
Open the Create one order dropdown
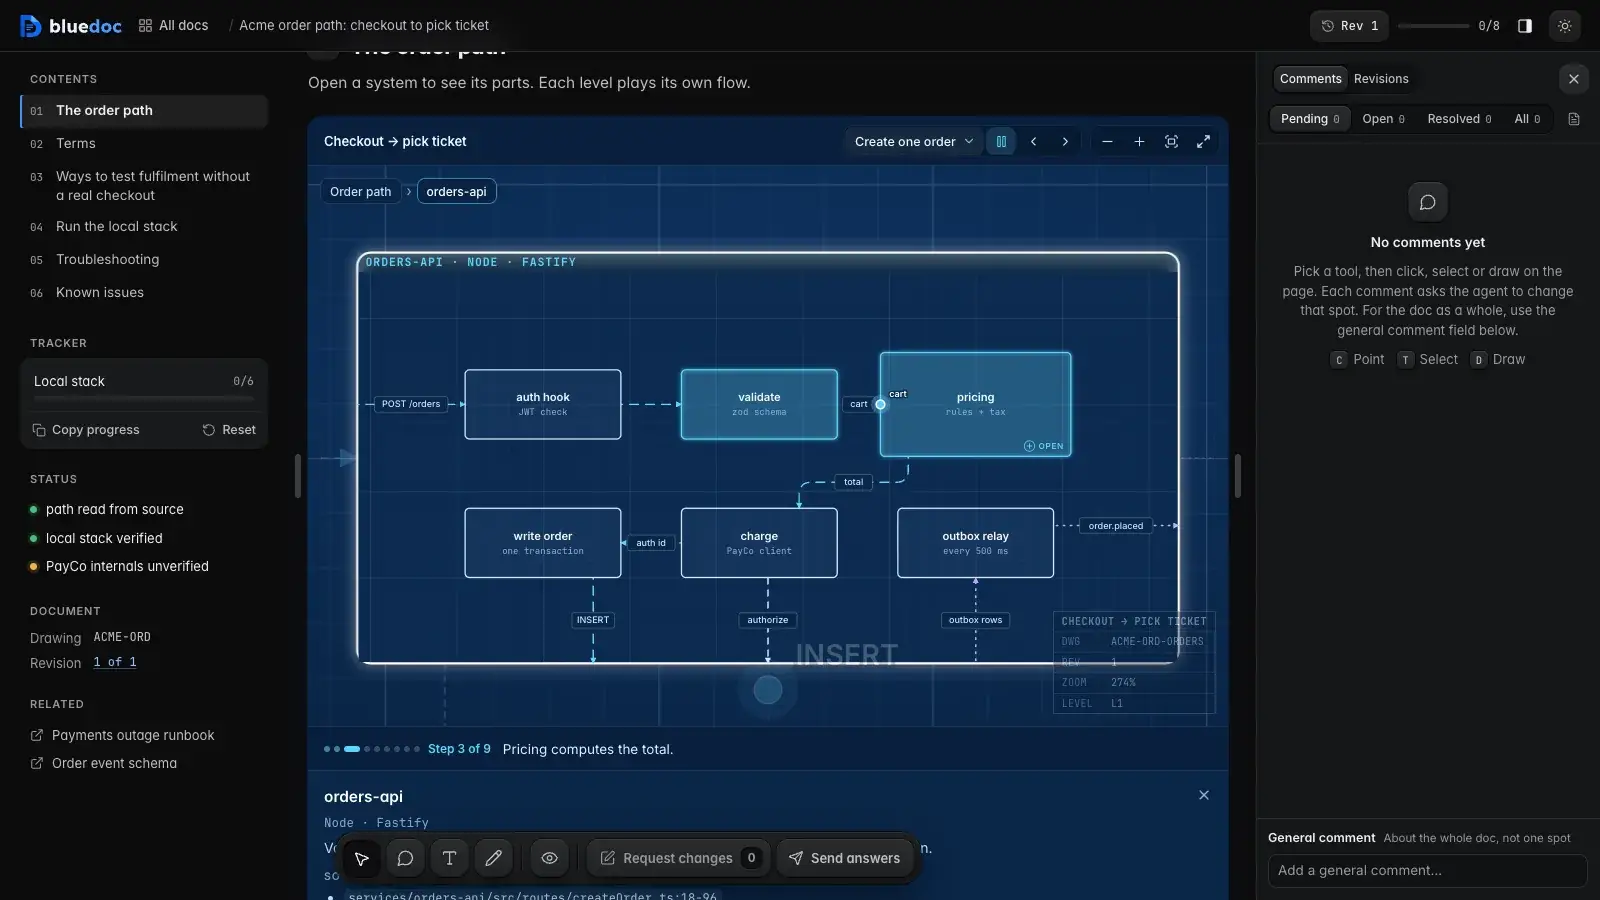point(913,142)
